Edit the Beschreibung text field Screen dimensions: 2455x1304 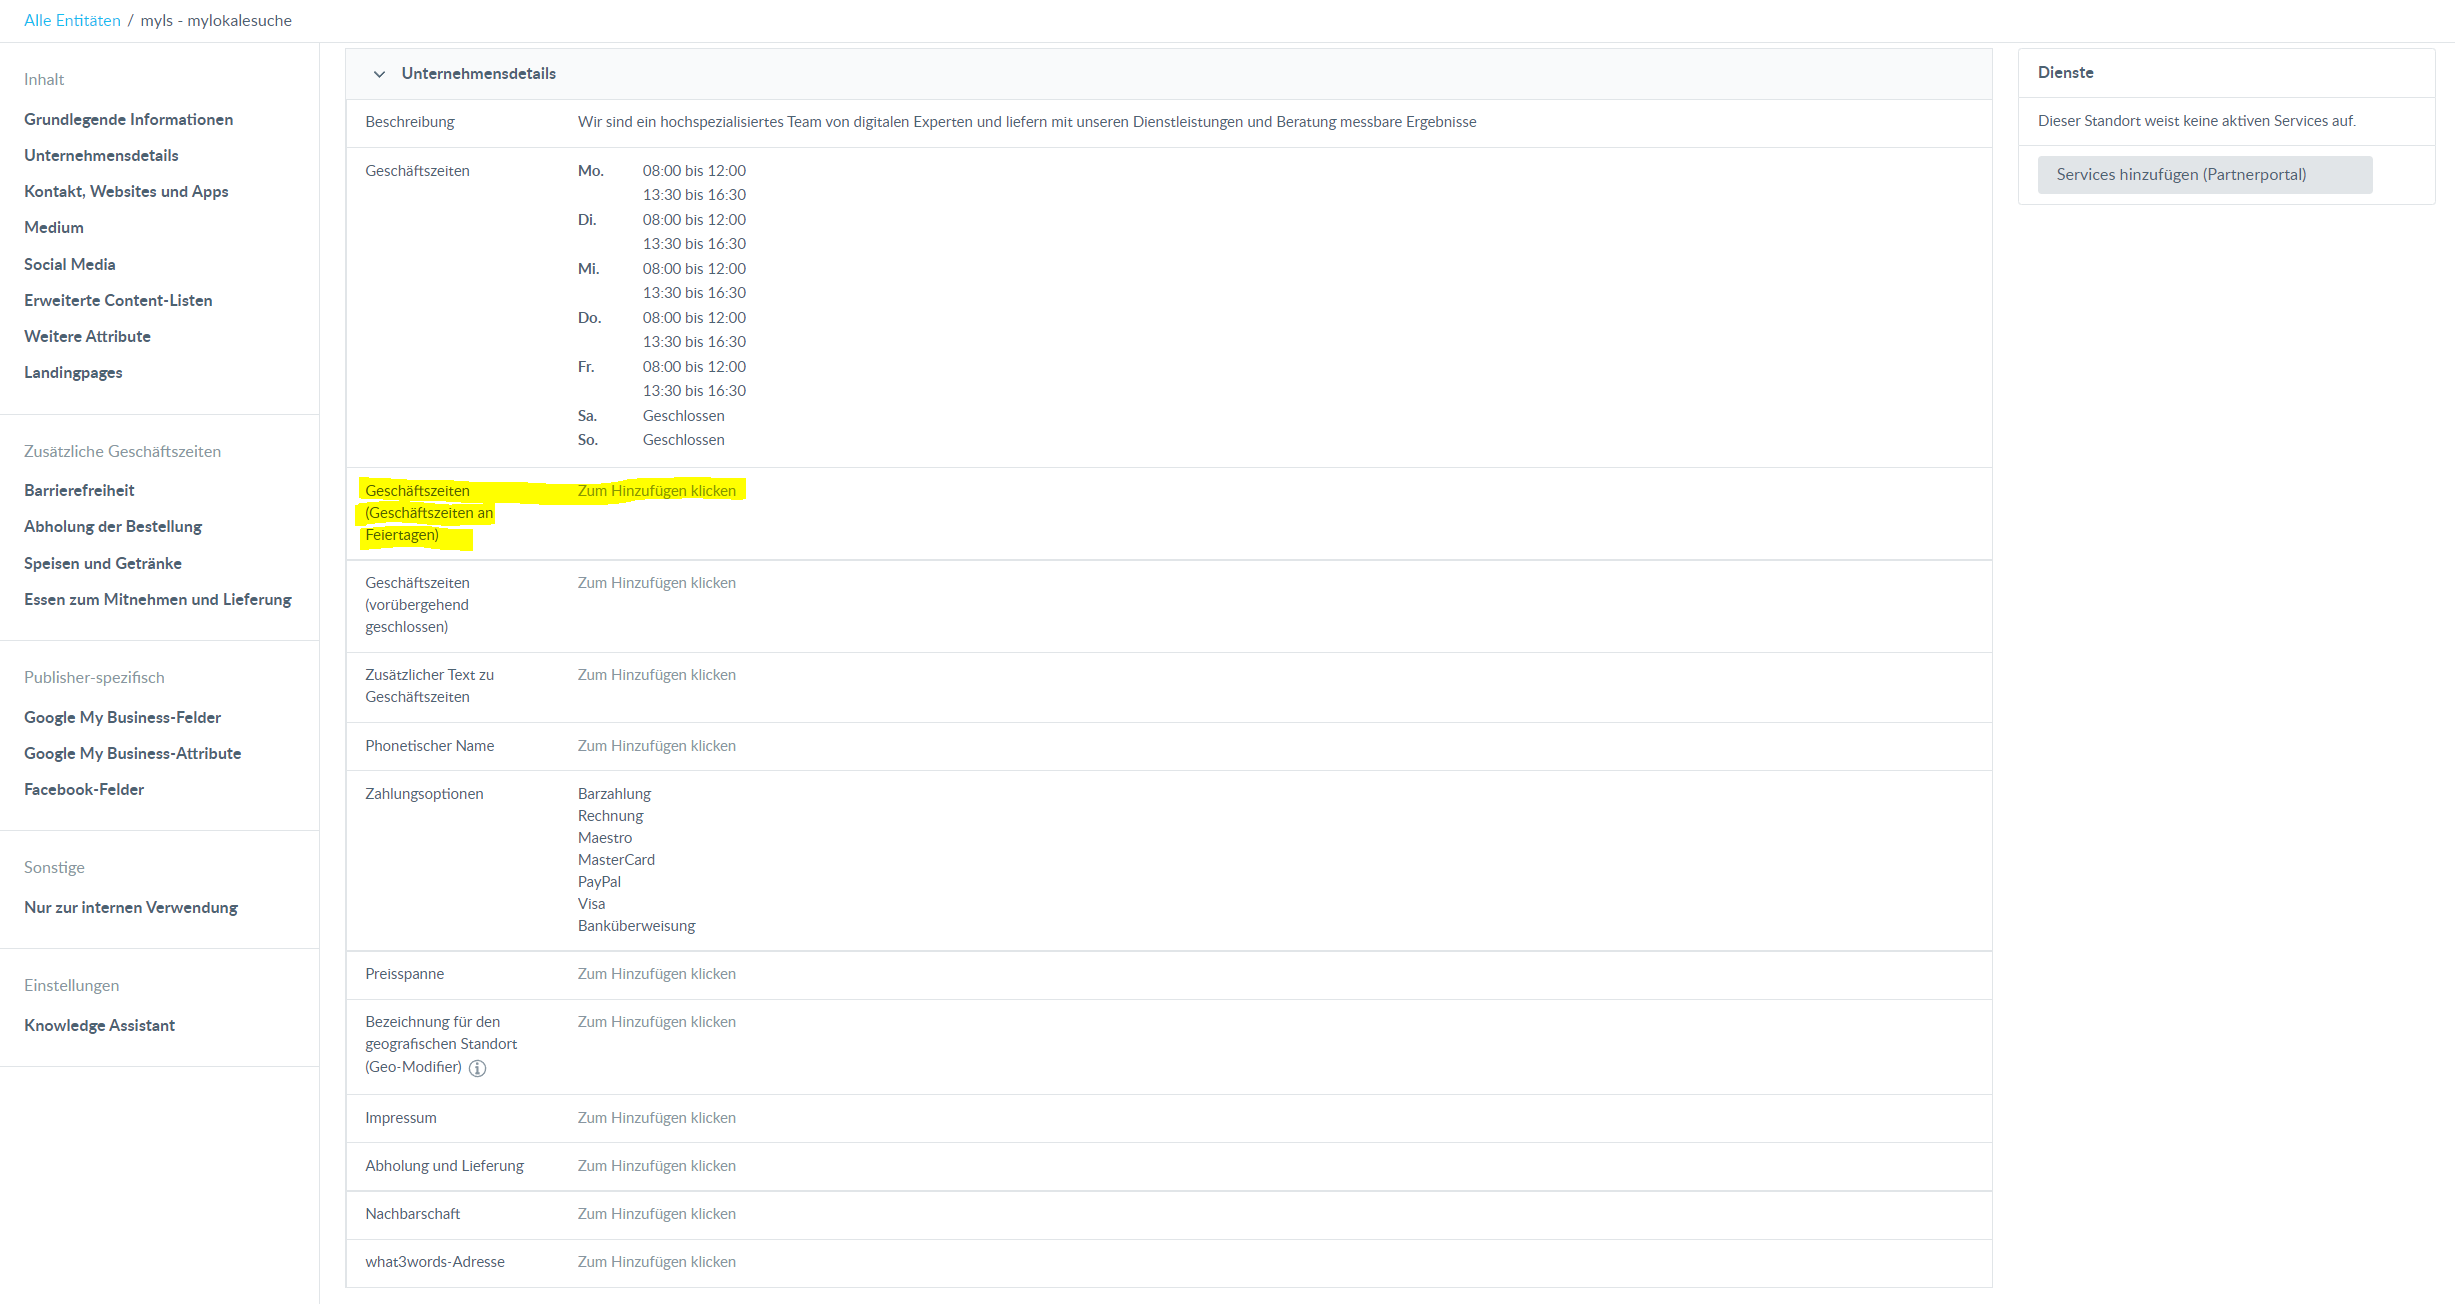(1026, 122)
